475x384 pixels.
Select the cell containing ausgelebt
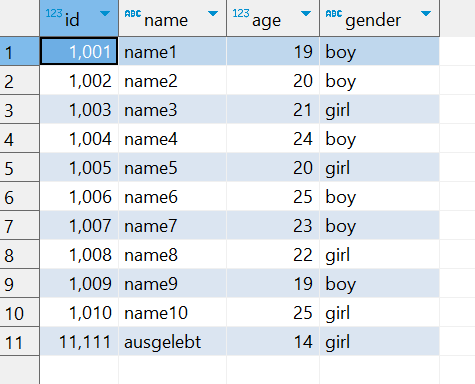click(172, 342)
